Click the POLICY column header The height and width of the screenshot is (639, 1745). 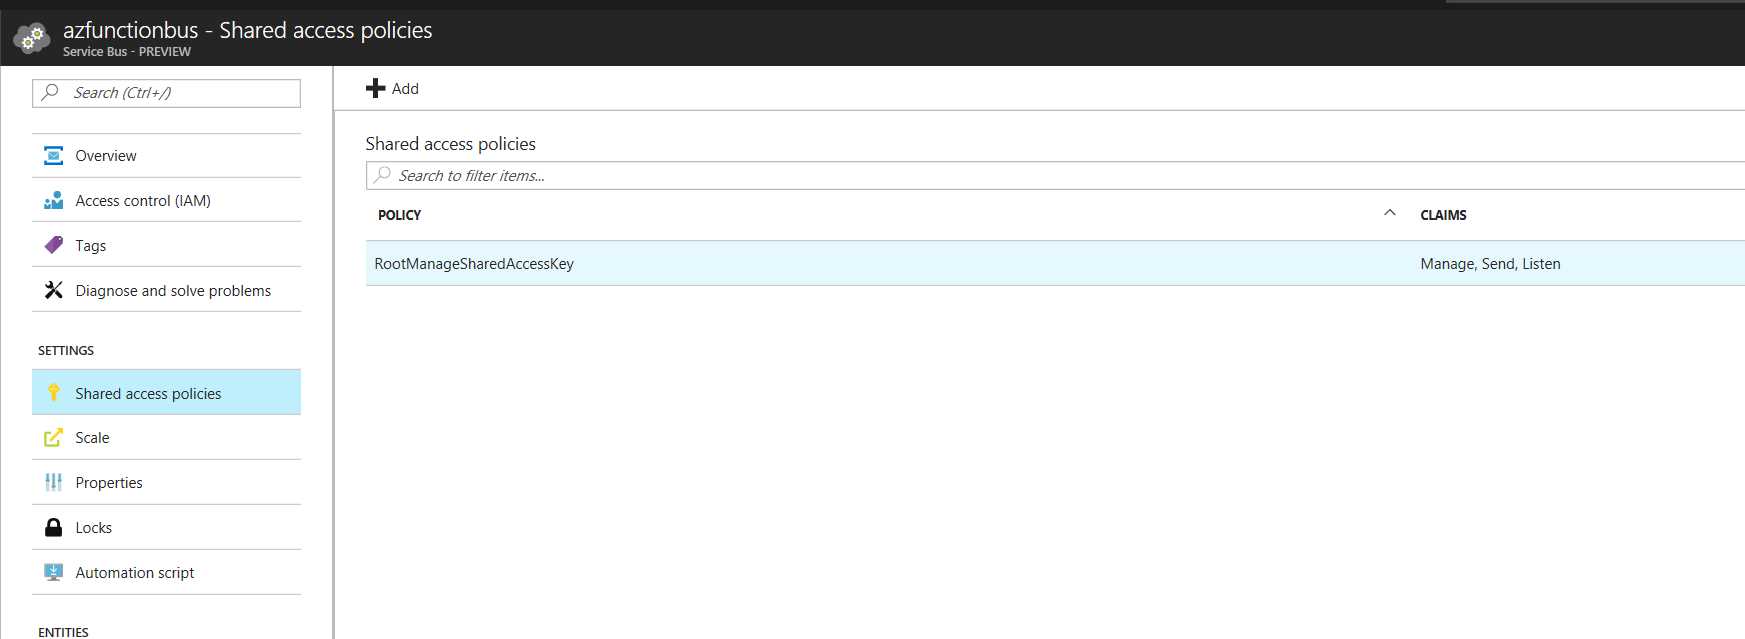(399, 215)
